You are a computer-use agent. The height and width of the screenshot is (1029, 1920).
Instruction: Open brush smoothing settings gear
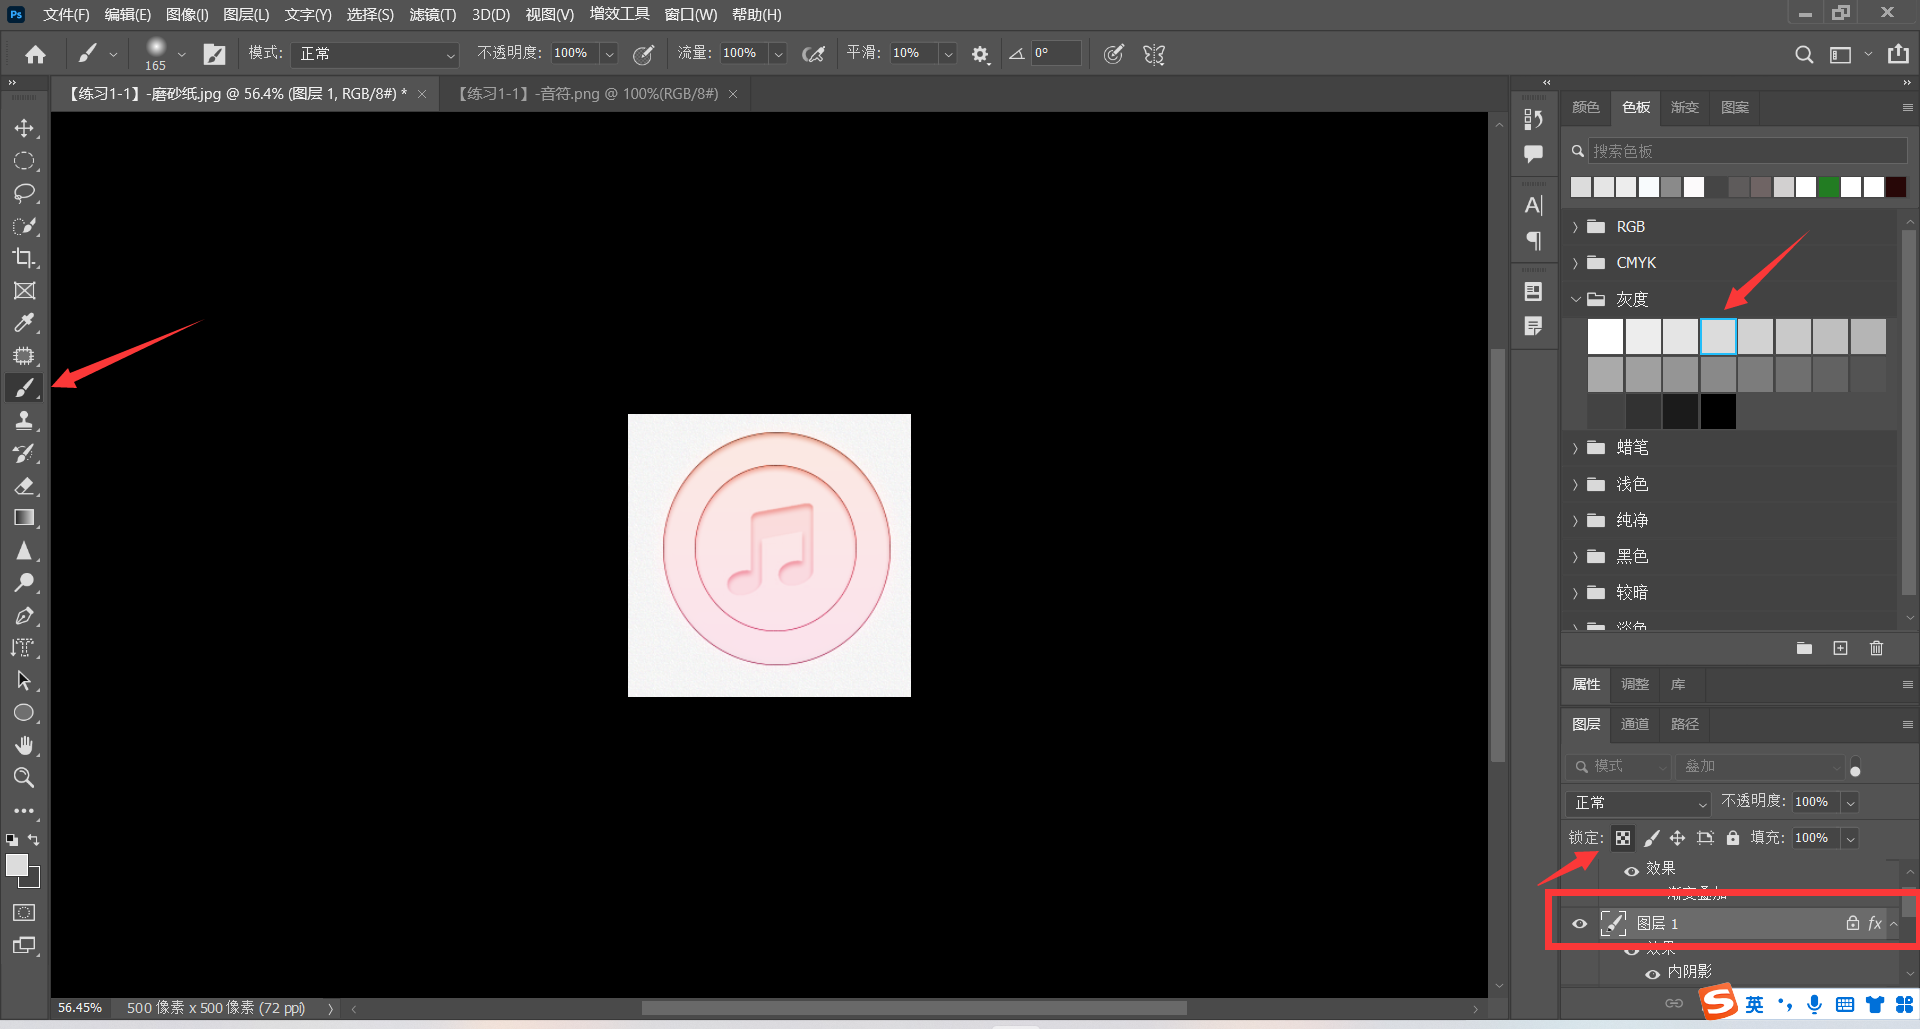tap(980, 54)
